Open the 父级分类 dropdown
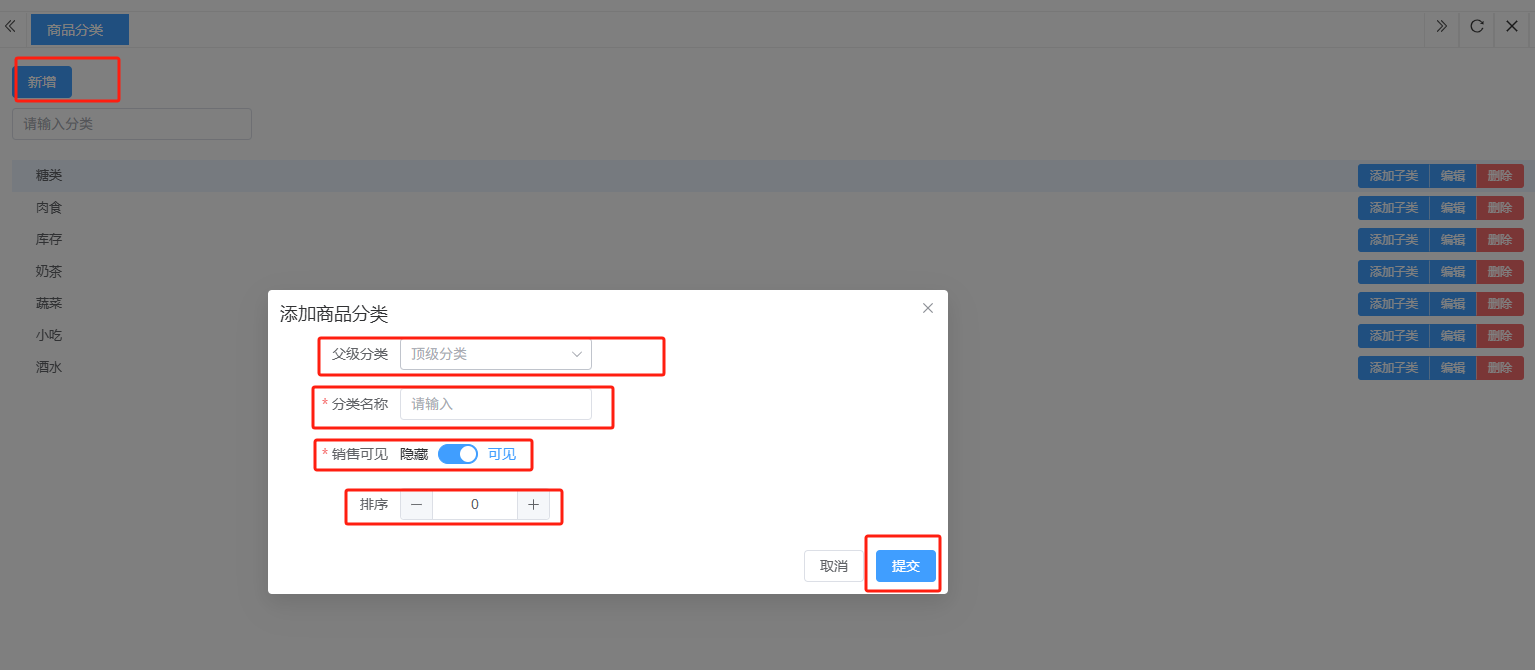The width and height of the screenshot is (1535, 670). coord(496,354)
